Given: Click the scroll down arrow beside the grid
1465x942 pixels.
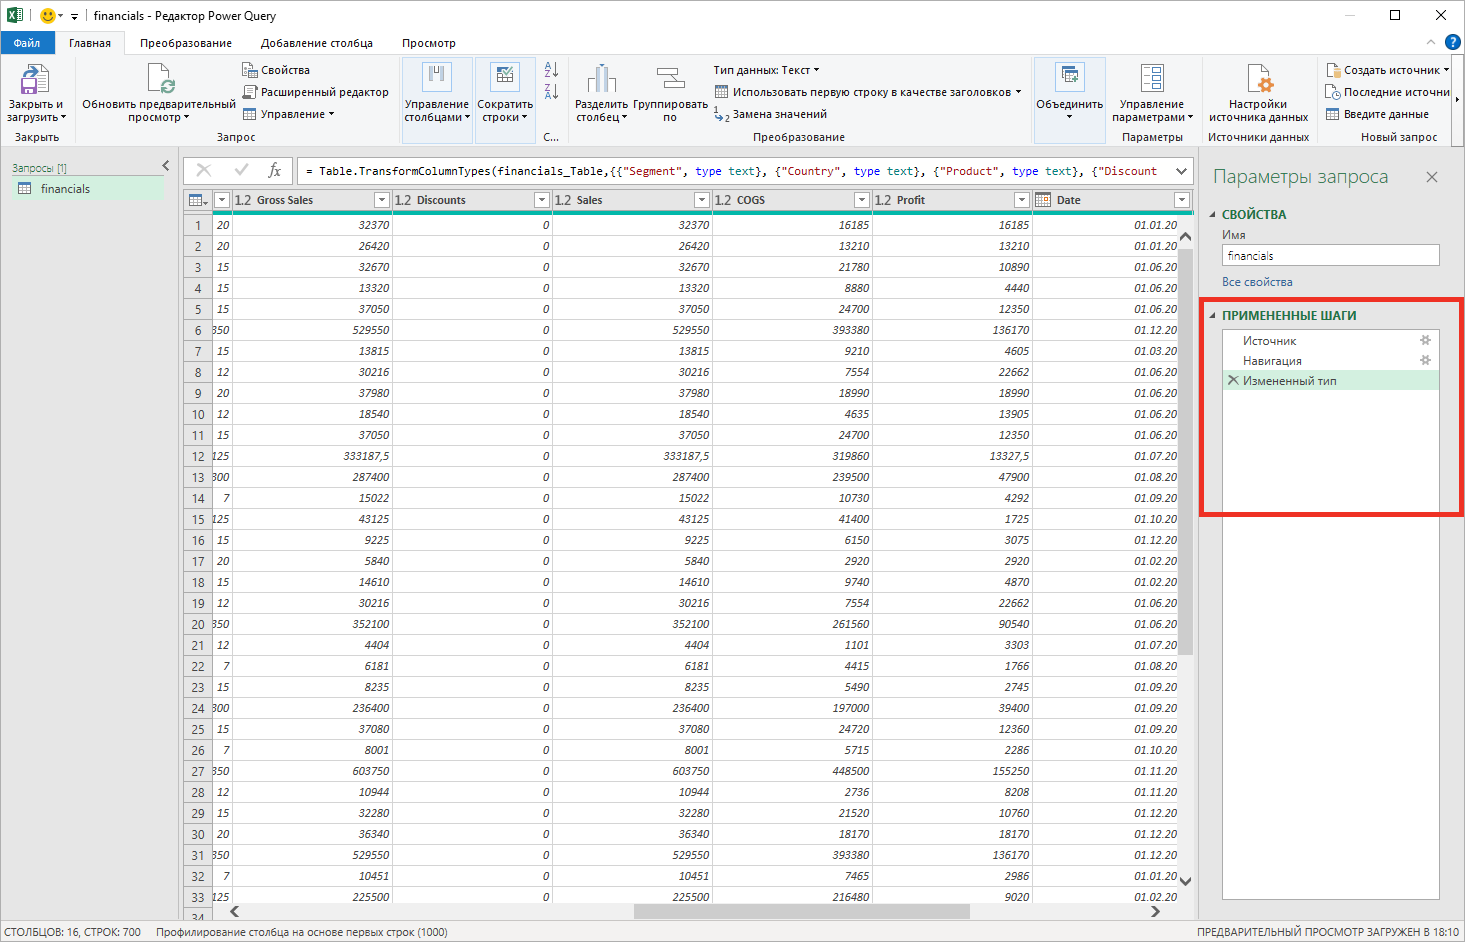Looking at the screenshot, I should 1186,881.
